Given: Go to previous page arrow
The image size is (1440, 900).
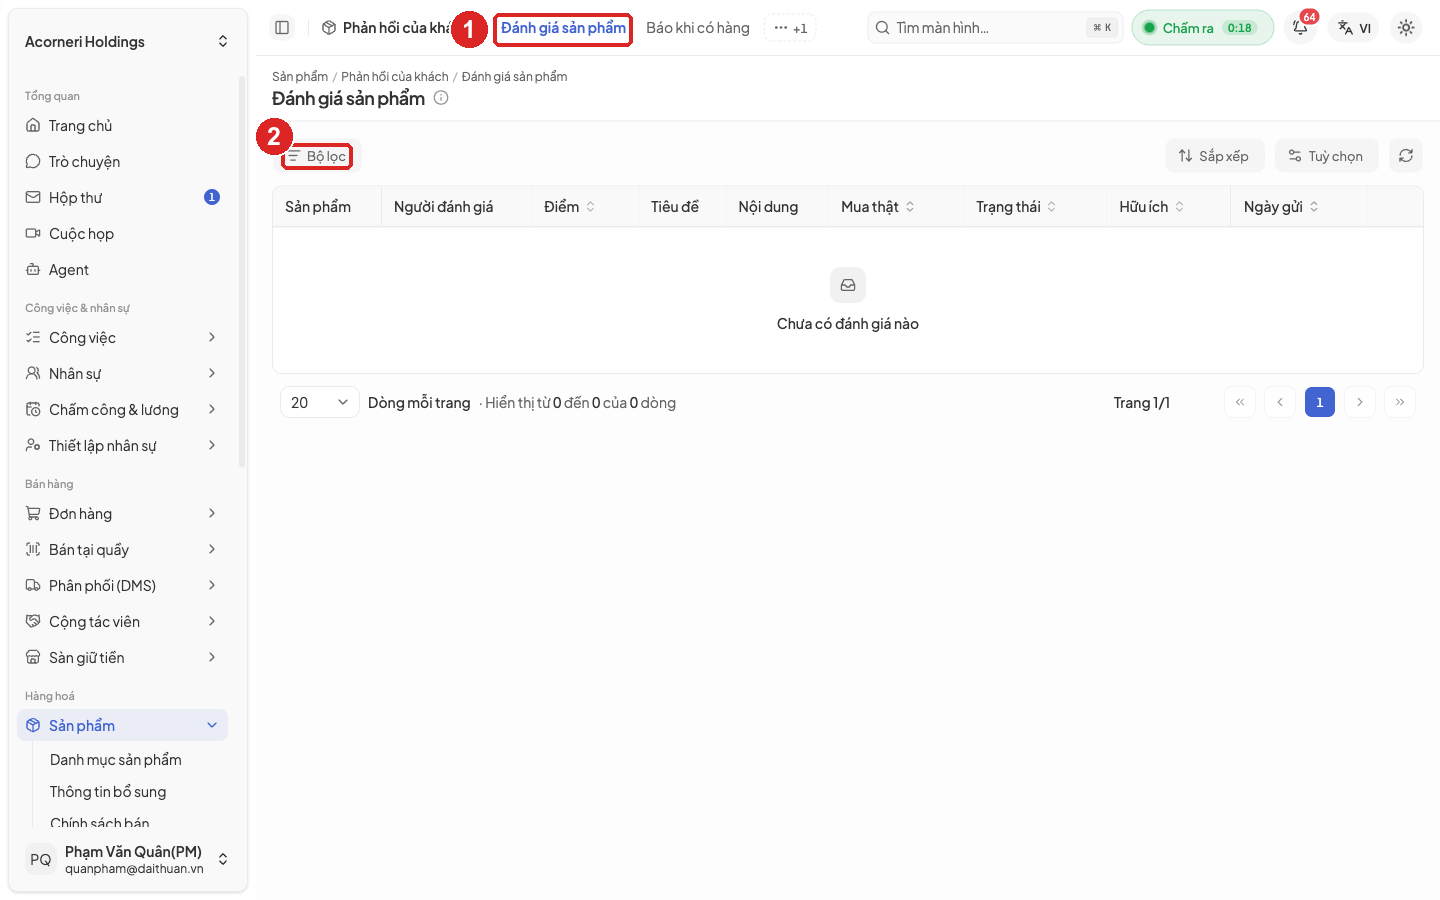Looking at the screenshot, I should (x=1280, y=402).
